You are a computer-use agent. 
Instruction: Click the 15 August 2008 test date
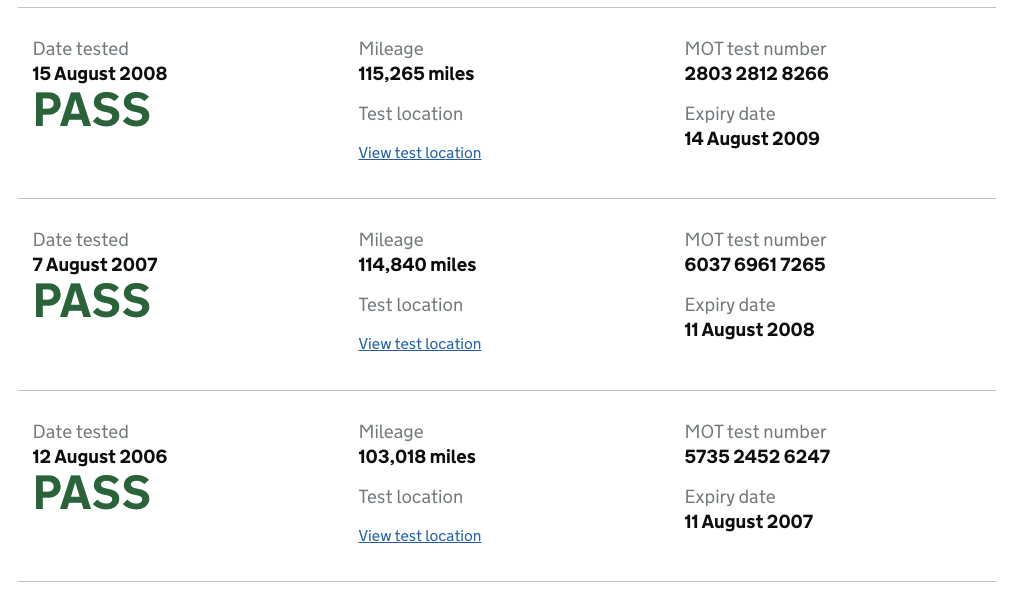pos(100,74)
